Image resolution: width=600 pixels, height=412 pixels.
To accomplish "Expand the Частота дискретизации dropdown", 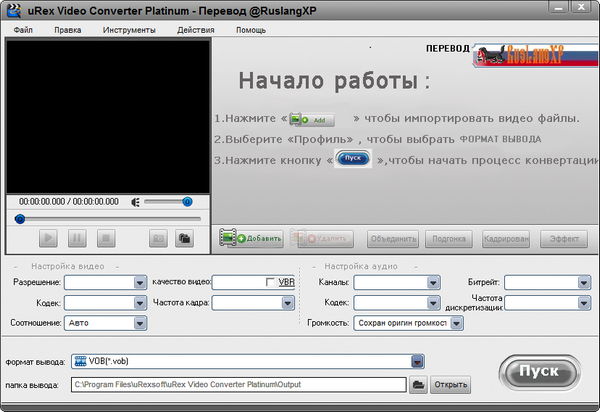I will coord(584,303).
